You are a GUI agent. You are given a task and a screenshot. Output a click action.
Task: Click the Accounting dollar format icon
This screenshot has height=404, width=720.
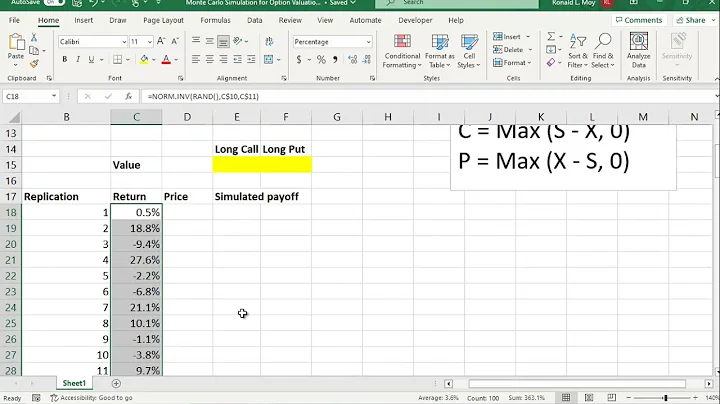pyautogui.click(x=299, y=60)
